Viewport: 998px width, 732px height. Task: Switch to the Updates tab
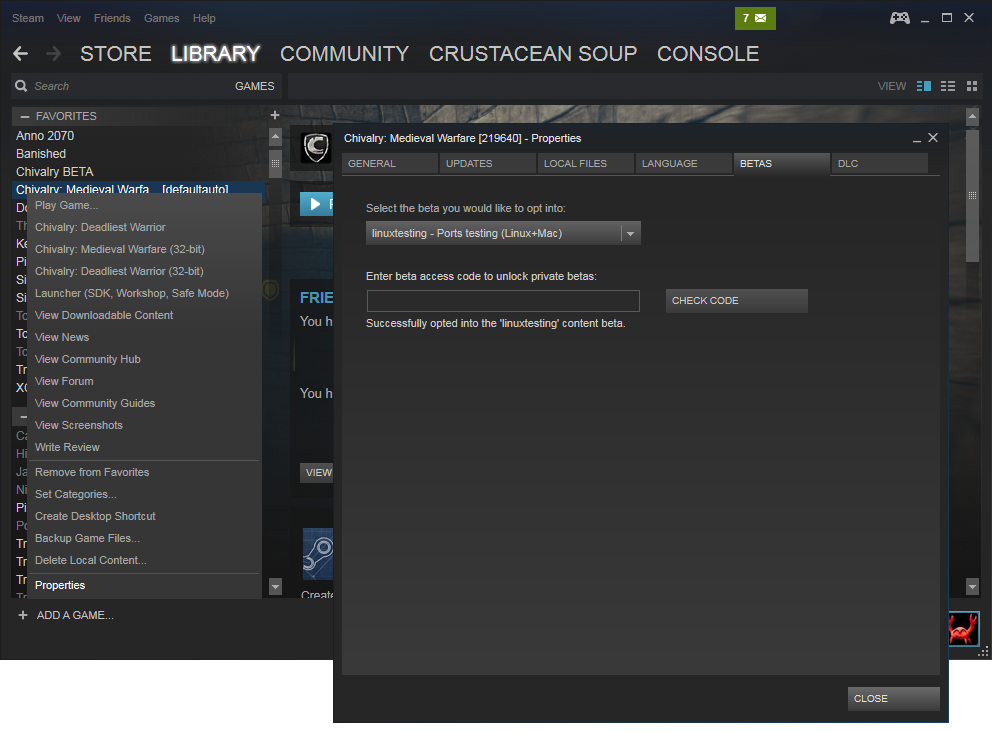pos(488,164)
